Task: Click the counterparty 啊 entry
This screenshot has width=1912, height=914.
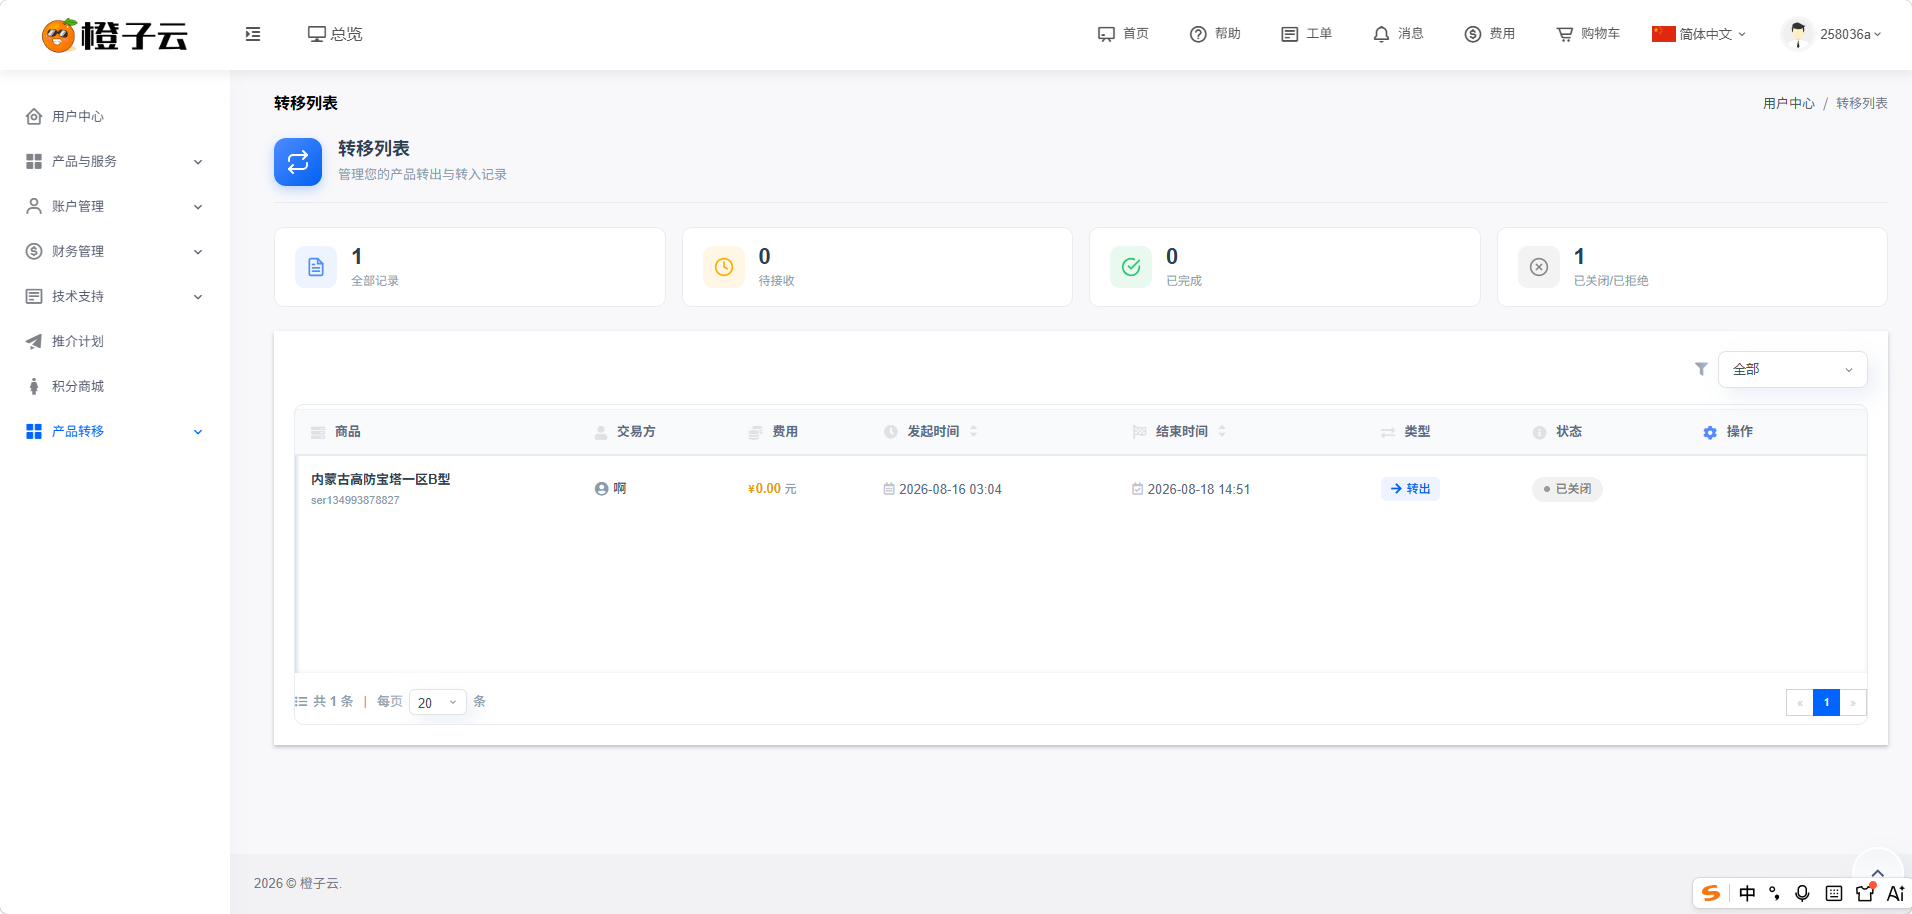Action: click(610, 488)
